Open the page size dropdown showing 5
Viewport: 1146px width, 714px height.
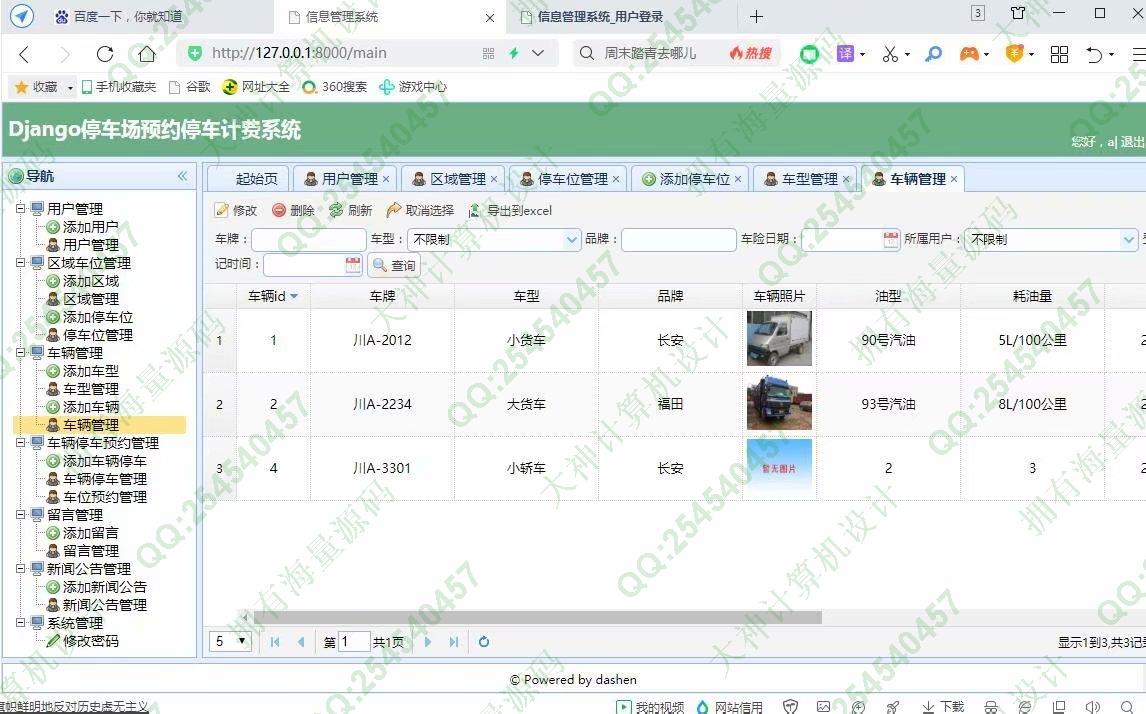tap(230, 642)
